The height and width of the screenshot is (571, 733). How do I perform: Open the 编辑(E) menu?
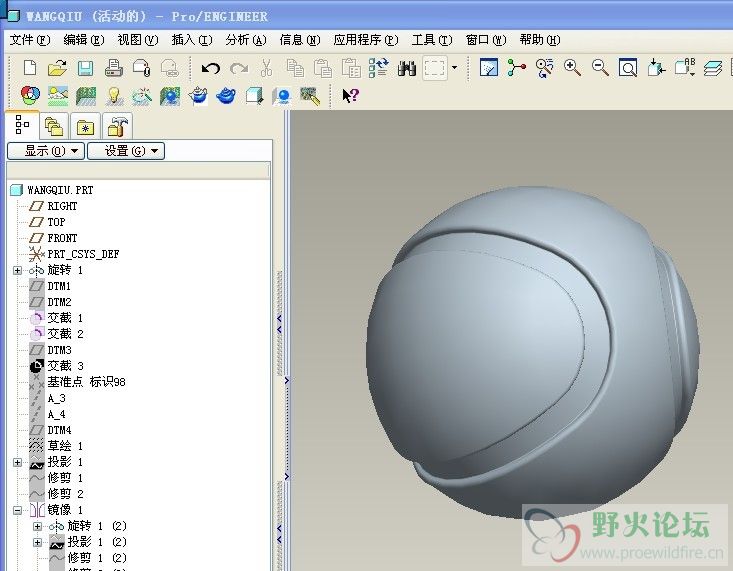[84, 40]
